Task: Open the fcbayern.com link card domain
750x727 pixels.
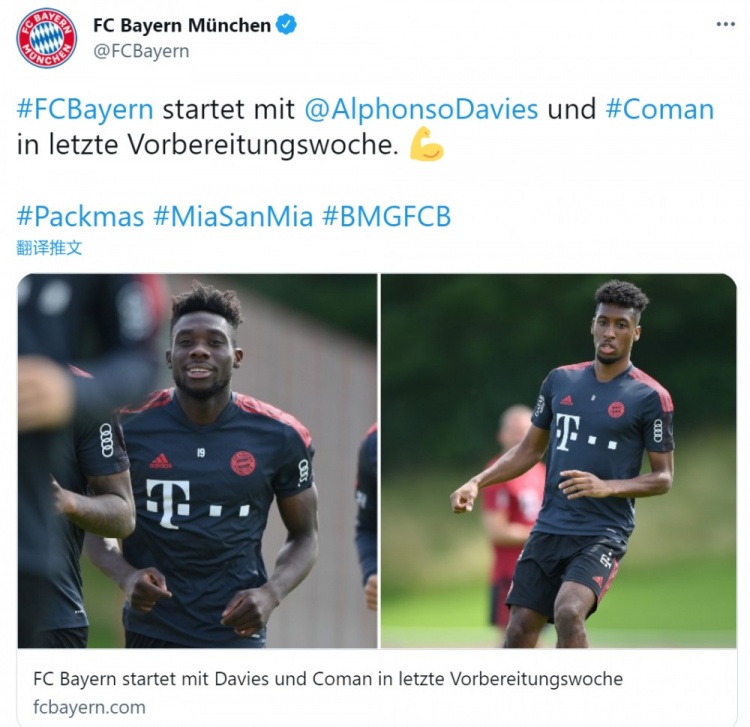Action: point(89,707)
